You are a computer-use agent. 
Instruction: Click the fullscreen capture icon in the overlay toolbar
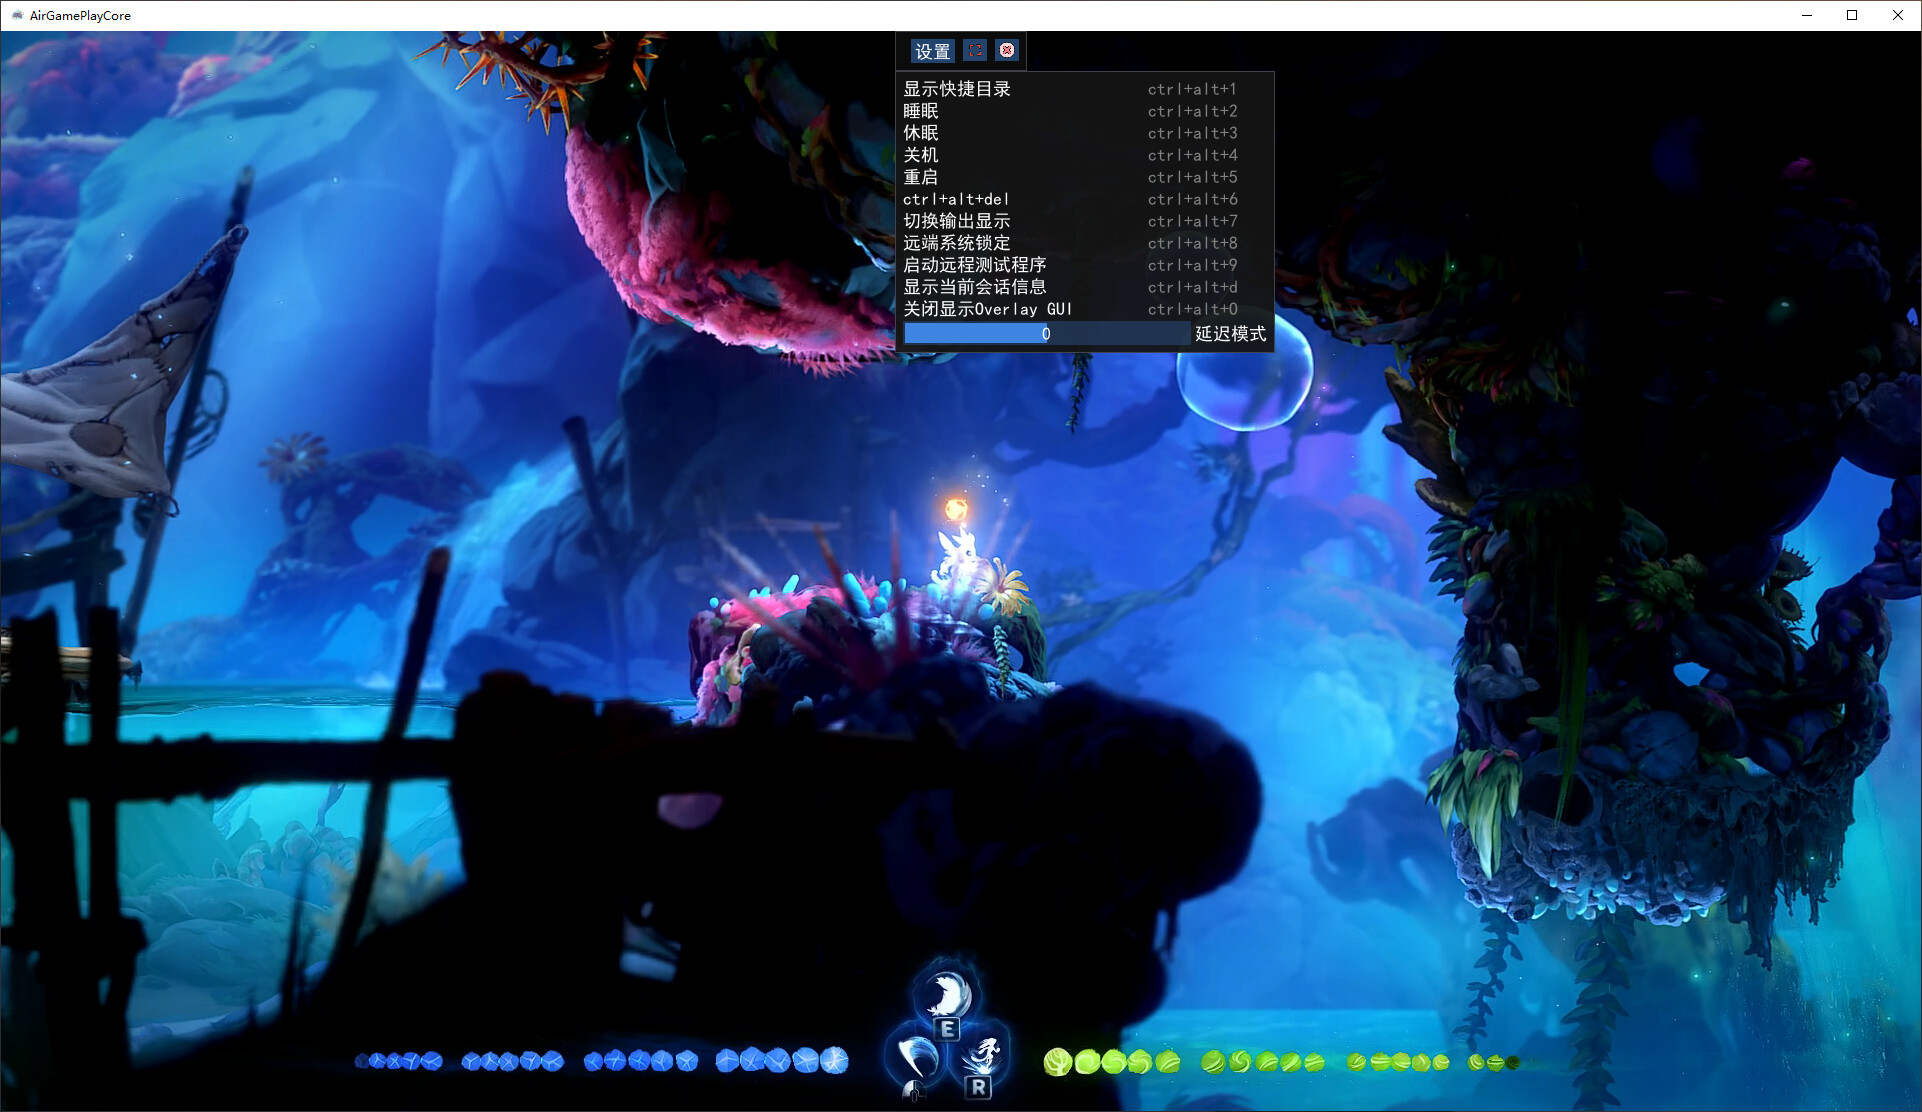coord(975,50)
